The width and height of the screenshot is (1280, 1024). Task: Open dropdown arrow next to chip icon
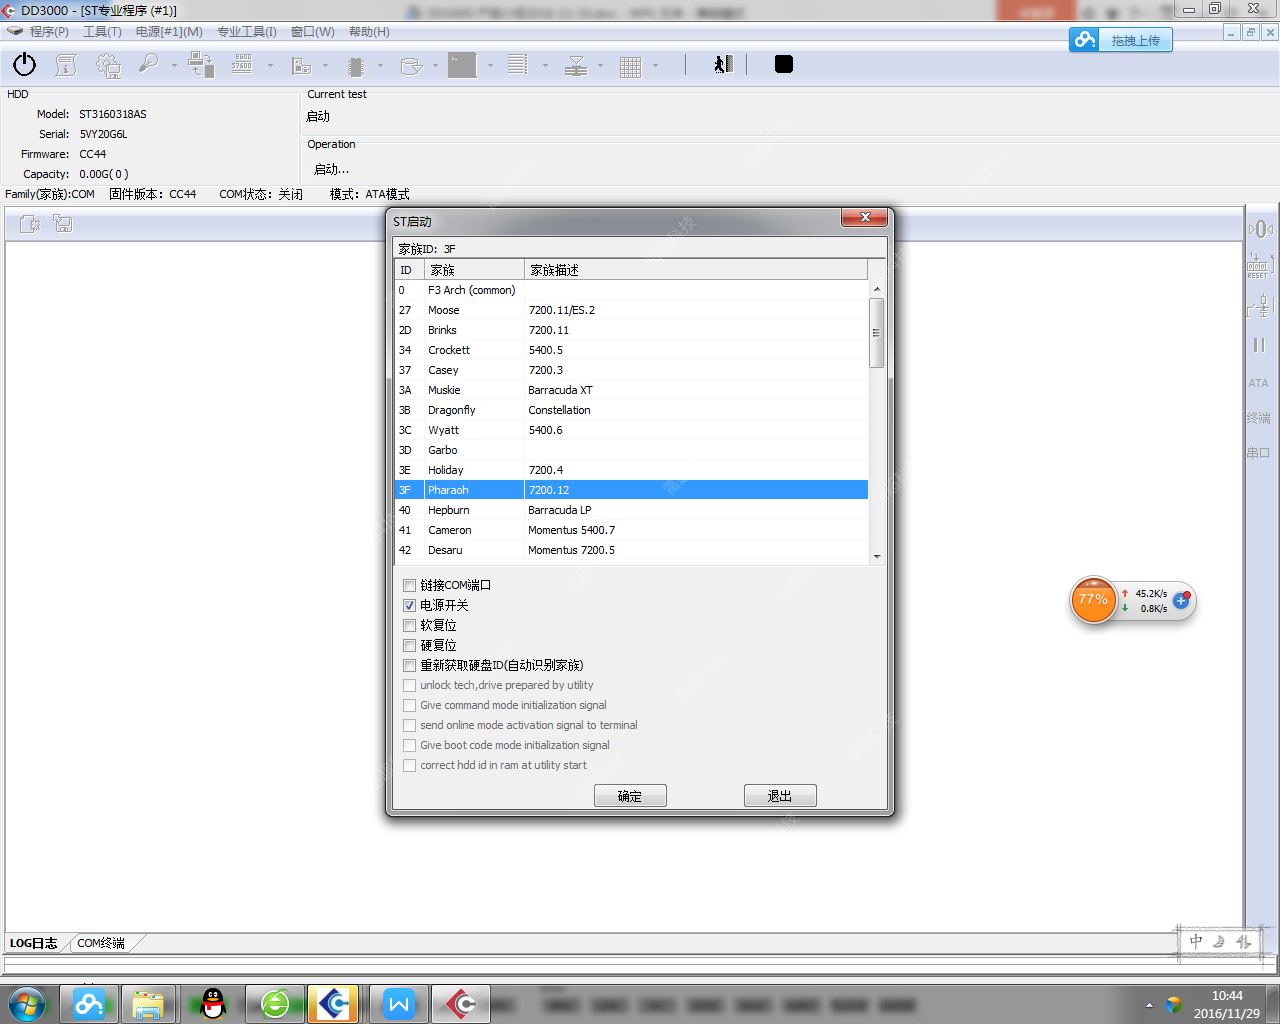[380, 66]
